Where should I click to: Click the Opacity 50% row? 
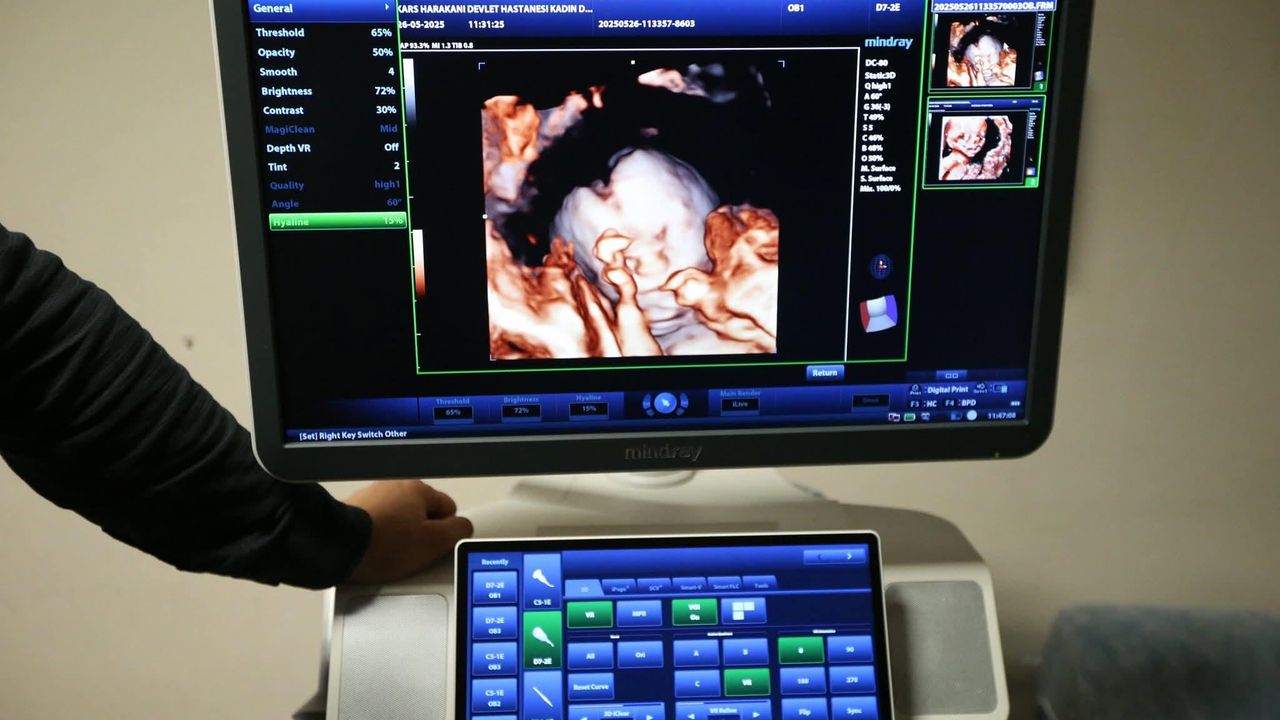click(325, 52)
